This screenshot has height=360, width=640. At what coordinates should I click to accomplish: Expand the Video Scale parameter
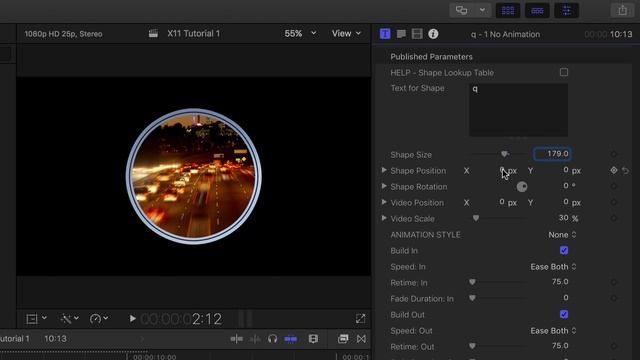384,218
